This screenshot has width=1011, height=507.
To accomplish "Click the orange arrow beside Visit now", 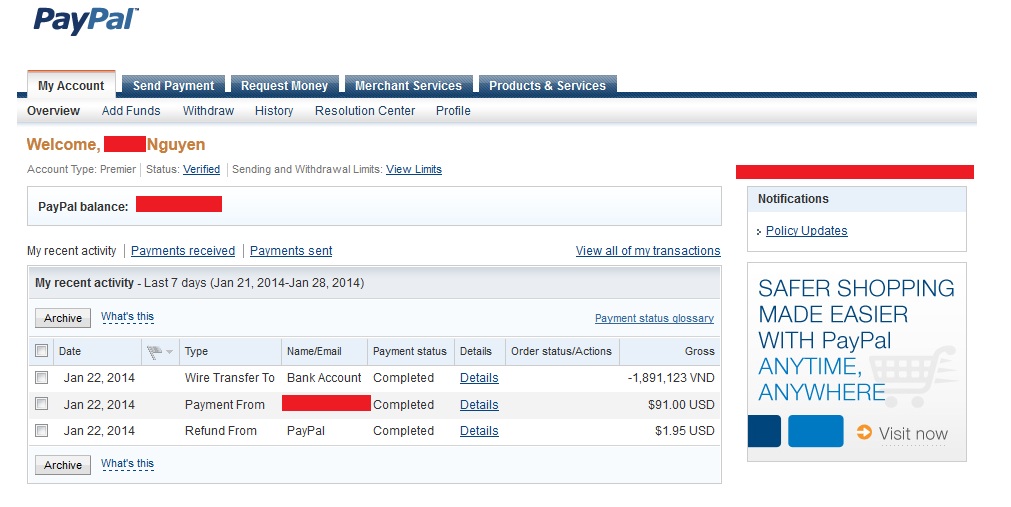I will coord(864,432).
